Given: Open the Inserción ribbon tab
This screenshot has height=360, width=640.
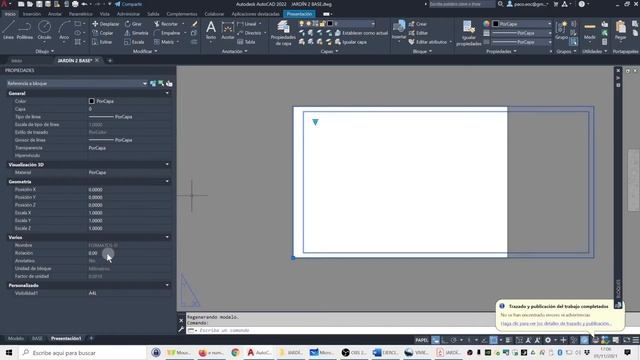Looking at the screenshot, I should (x=32, y=14).
